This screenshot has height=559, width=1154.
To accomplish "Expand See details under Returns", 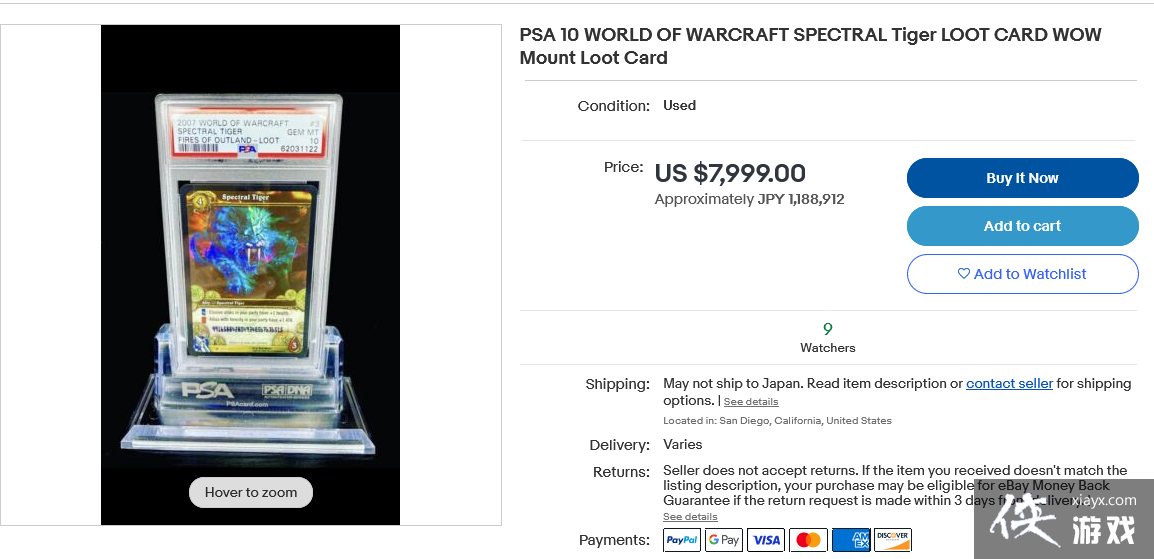I will pyautogui.click(x=690, y=517).
